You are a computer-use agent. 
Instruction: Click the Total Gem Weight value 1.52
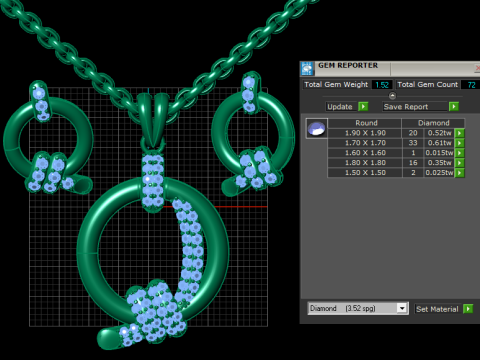pyautogui.click(x=382, y=85)
